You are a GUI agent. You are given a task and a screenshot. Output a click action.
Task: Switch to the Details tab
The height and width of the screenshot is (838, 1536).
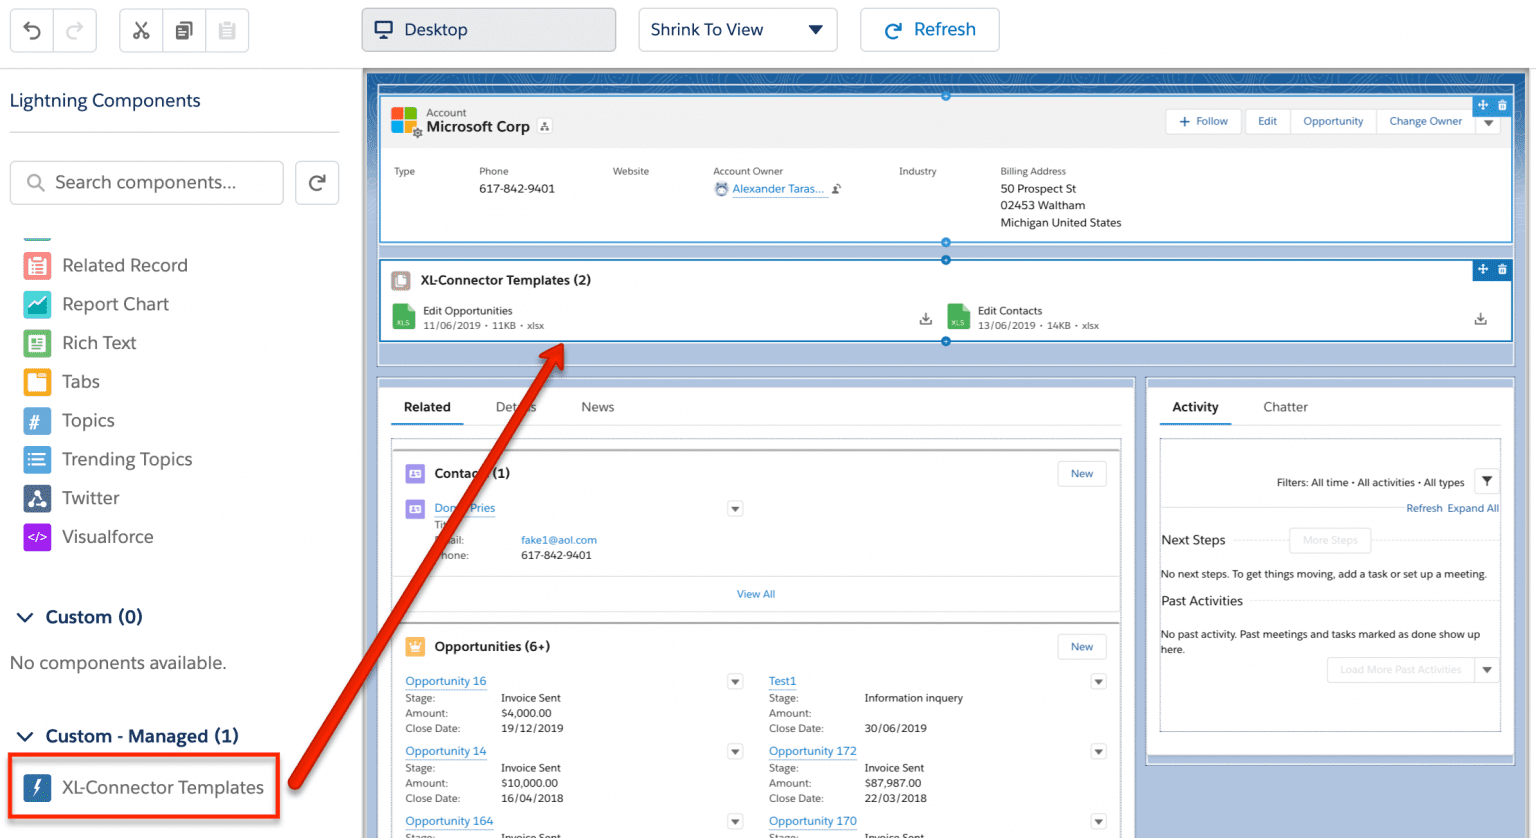pyautogui.click(x=515, y=407)
